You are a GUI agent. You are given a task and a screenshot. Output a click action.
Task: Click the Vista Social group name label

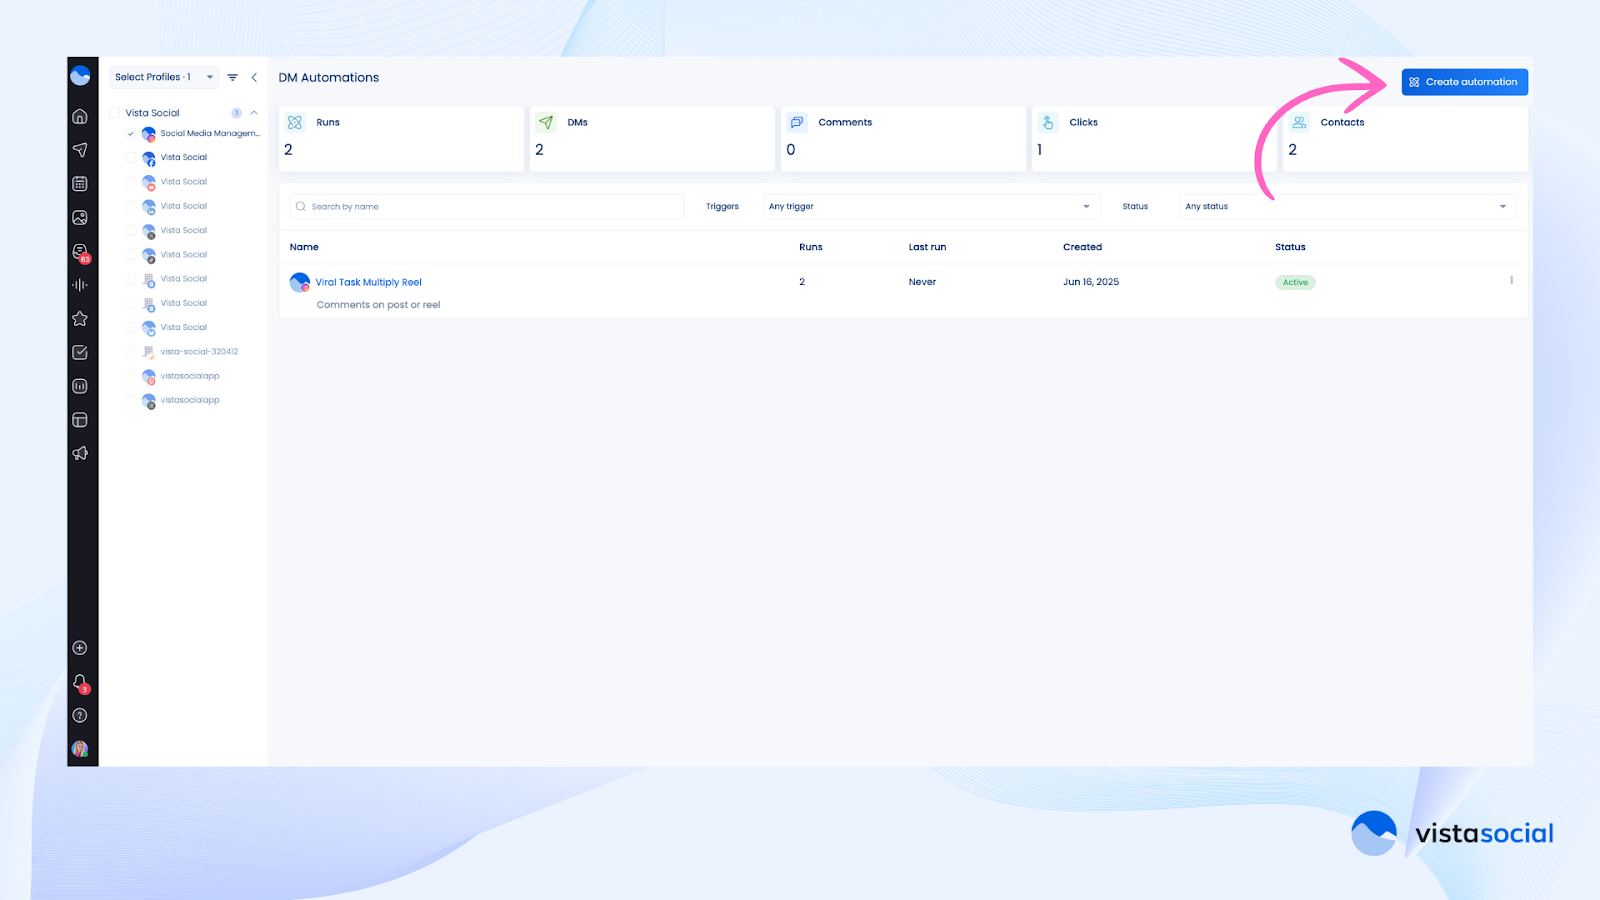coord(153,113)
